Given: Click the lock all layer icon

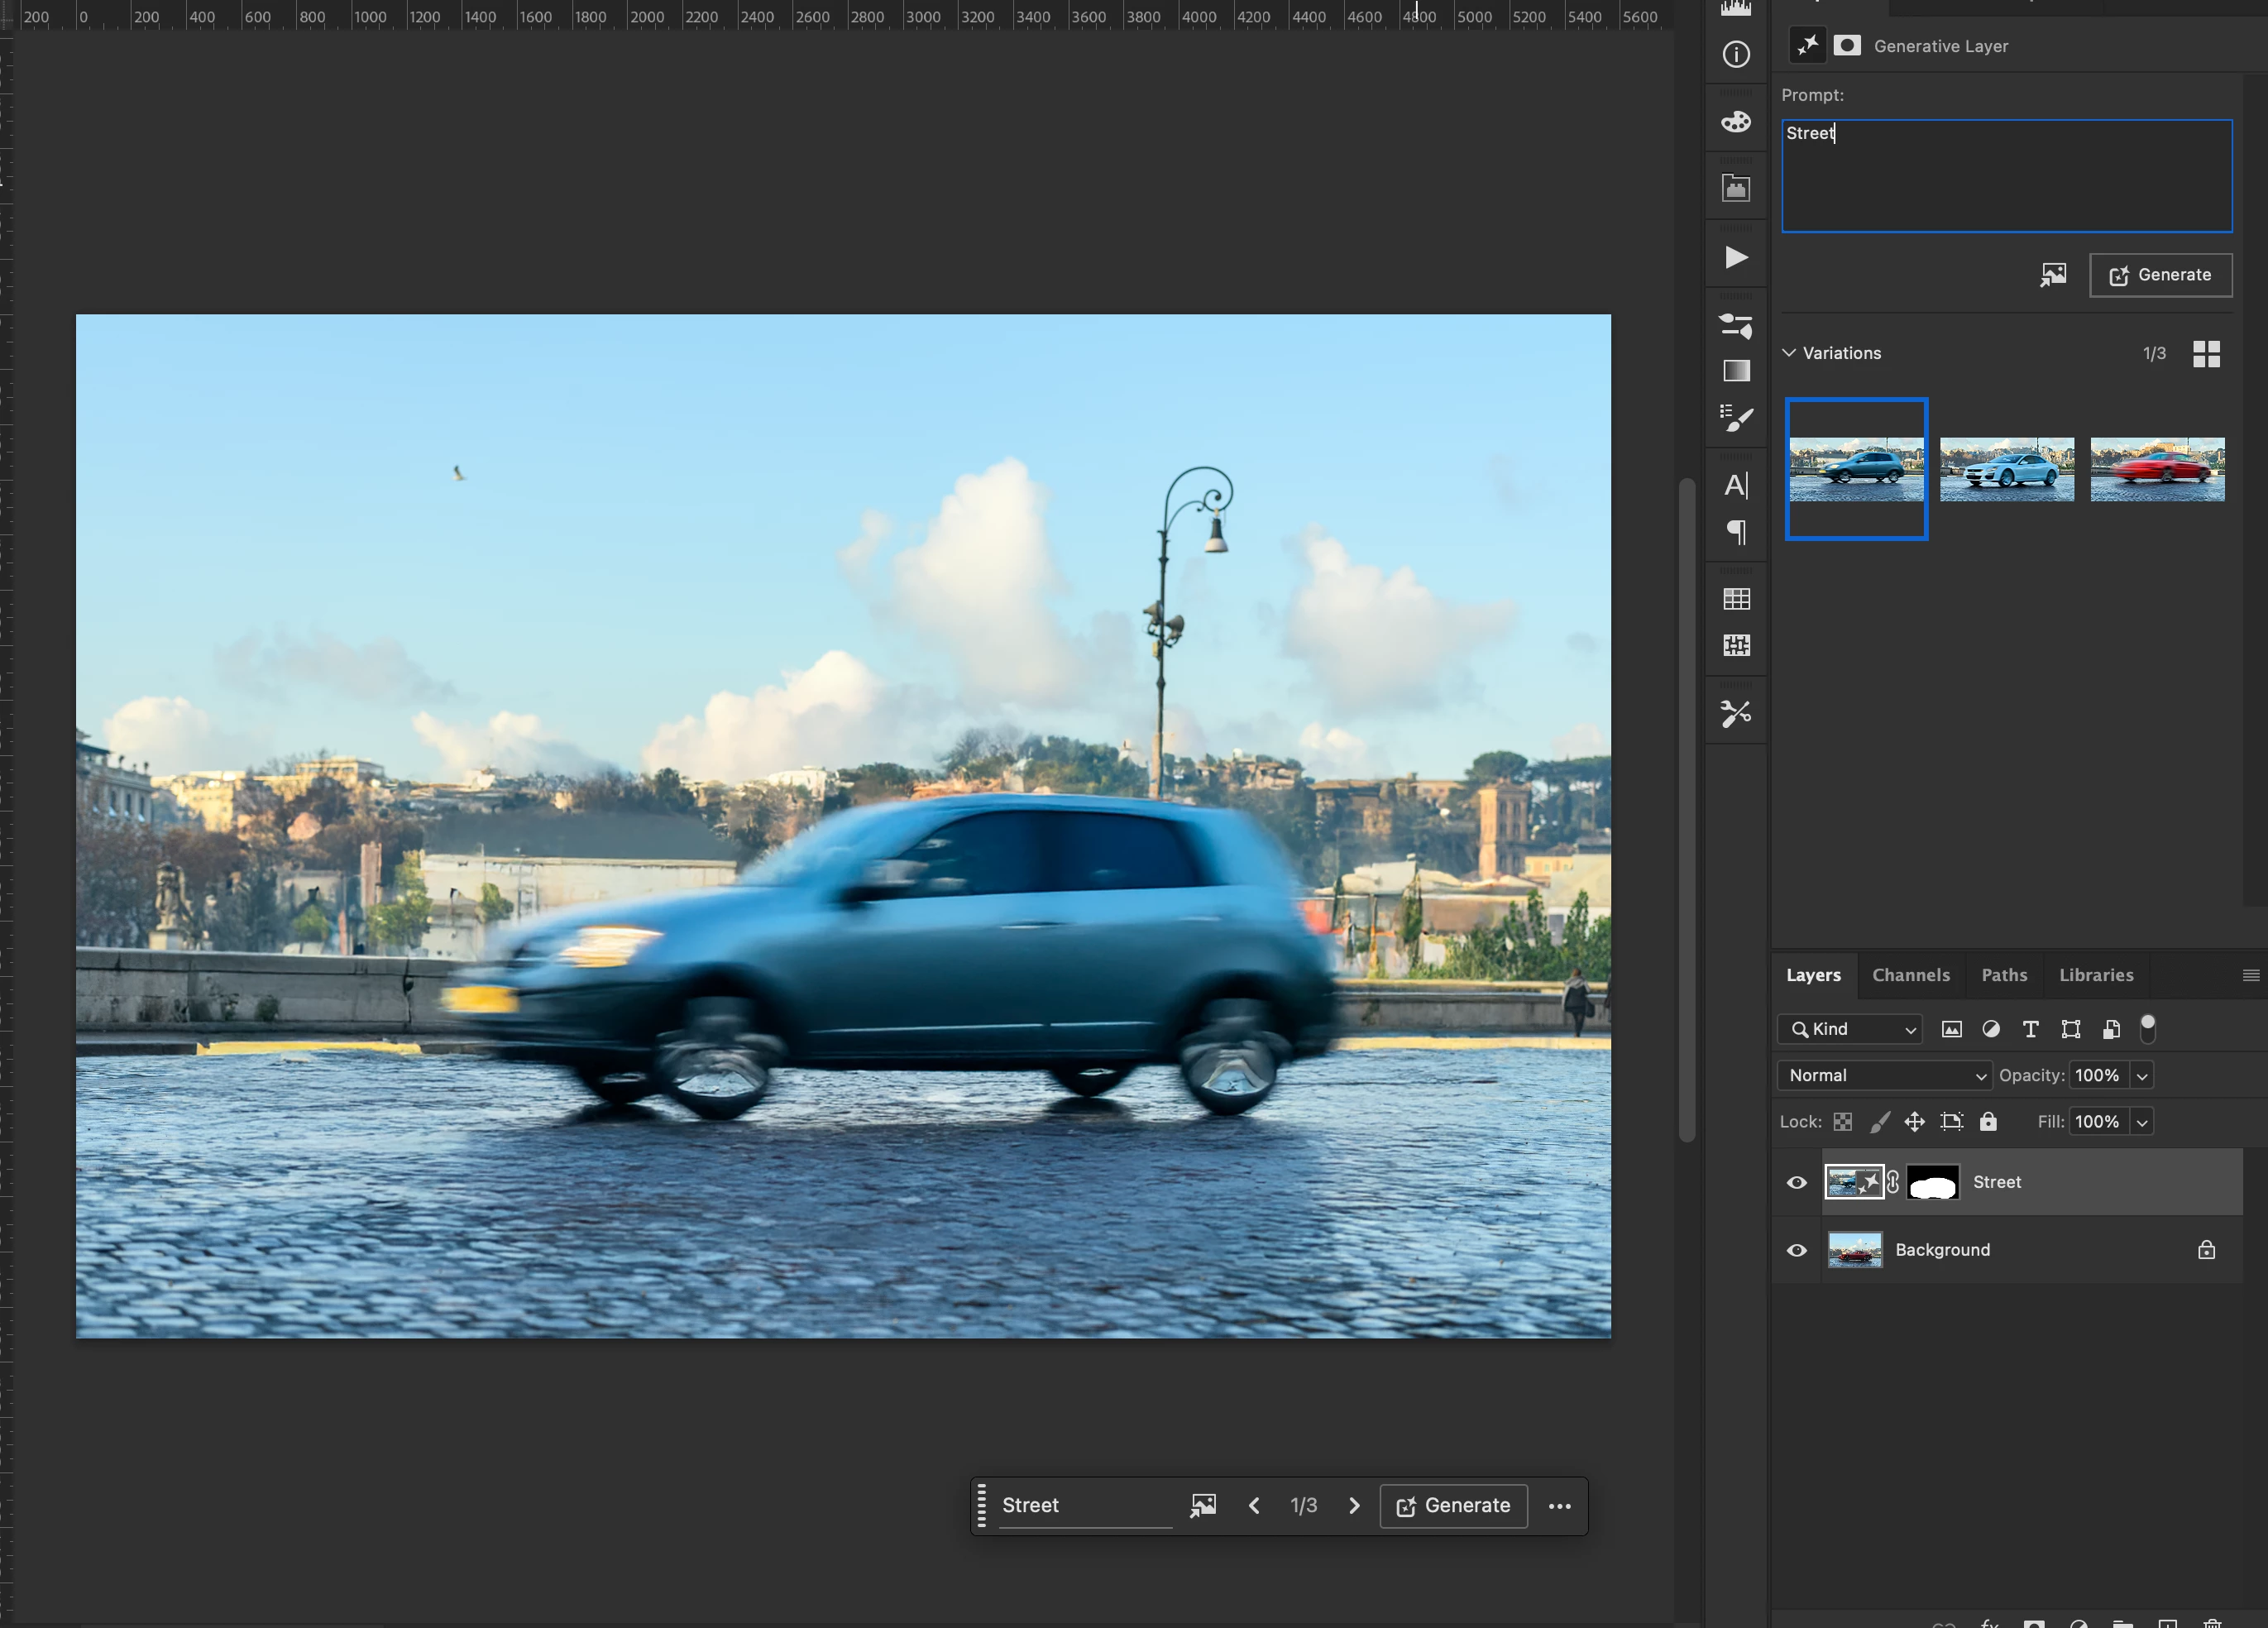Looking at the screenshot, I should pyautogui.click(x=1988, y=1122).
